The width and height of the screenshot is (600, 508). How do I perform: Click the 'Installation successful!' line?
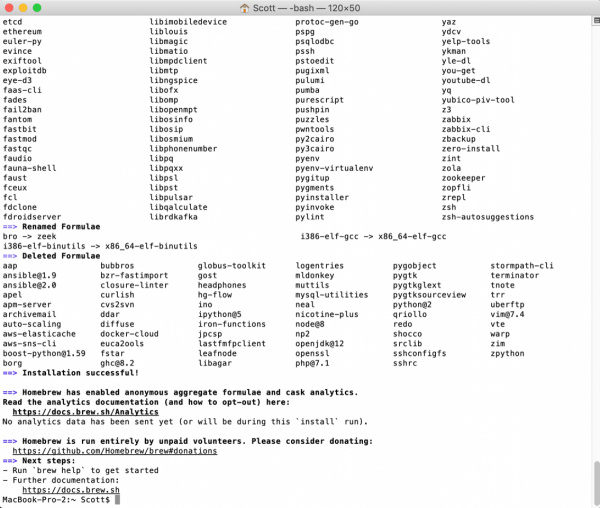[80, 373]
